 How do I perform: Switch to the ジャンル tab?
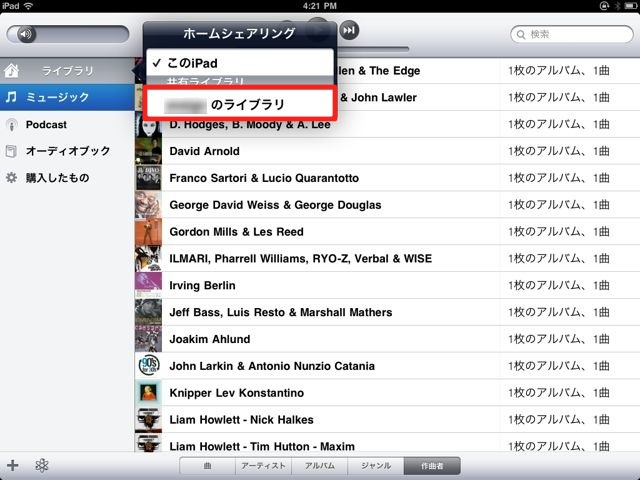point(376,466)
